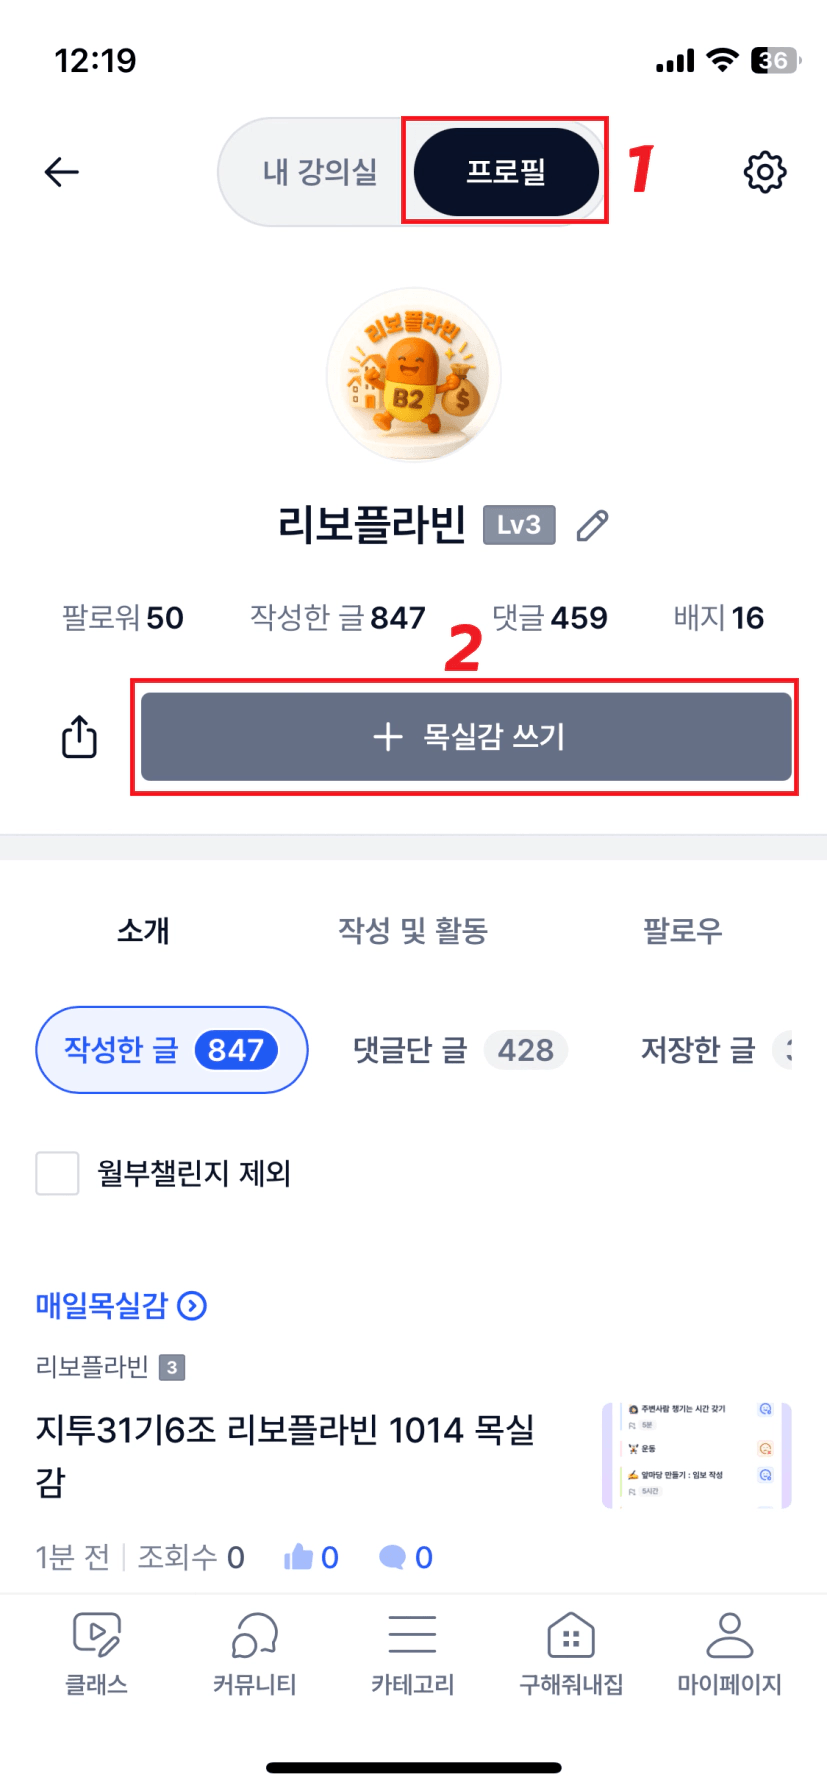827x1791 pixels.
Task: Tap the pencil edit nickname icon
Action: point(593,525)
